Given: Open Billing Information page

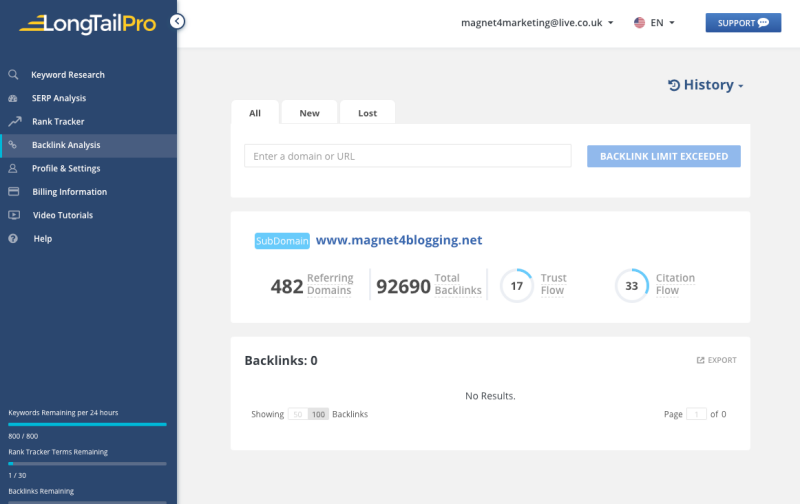Looking at the screenshot, I should [70, 192].
